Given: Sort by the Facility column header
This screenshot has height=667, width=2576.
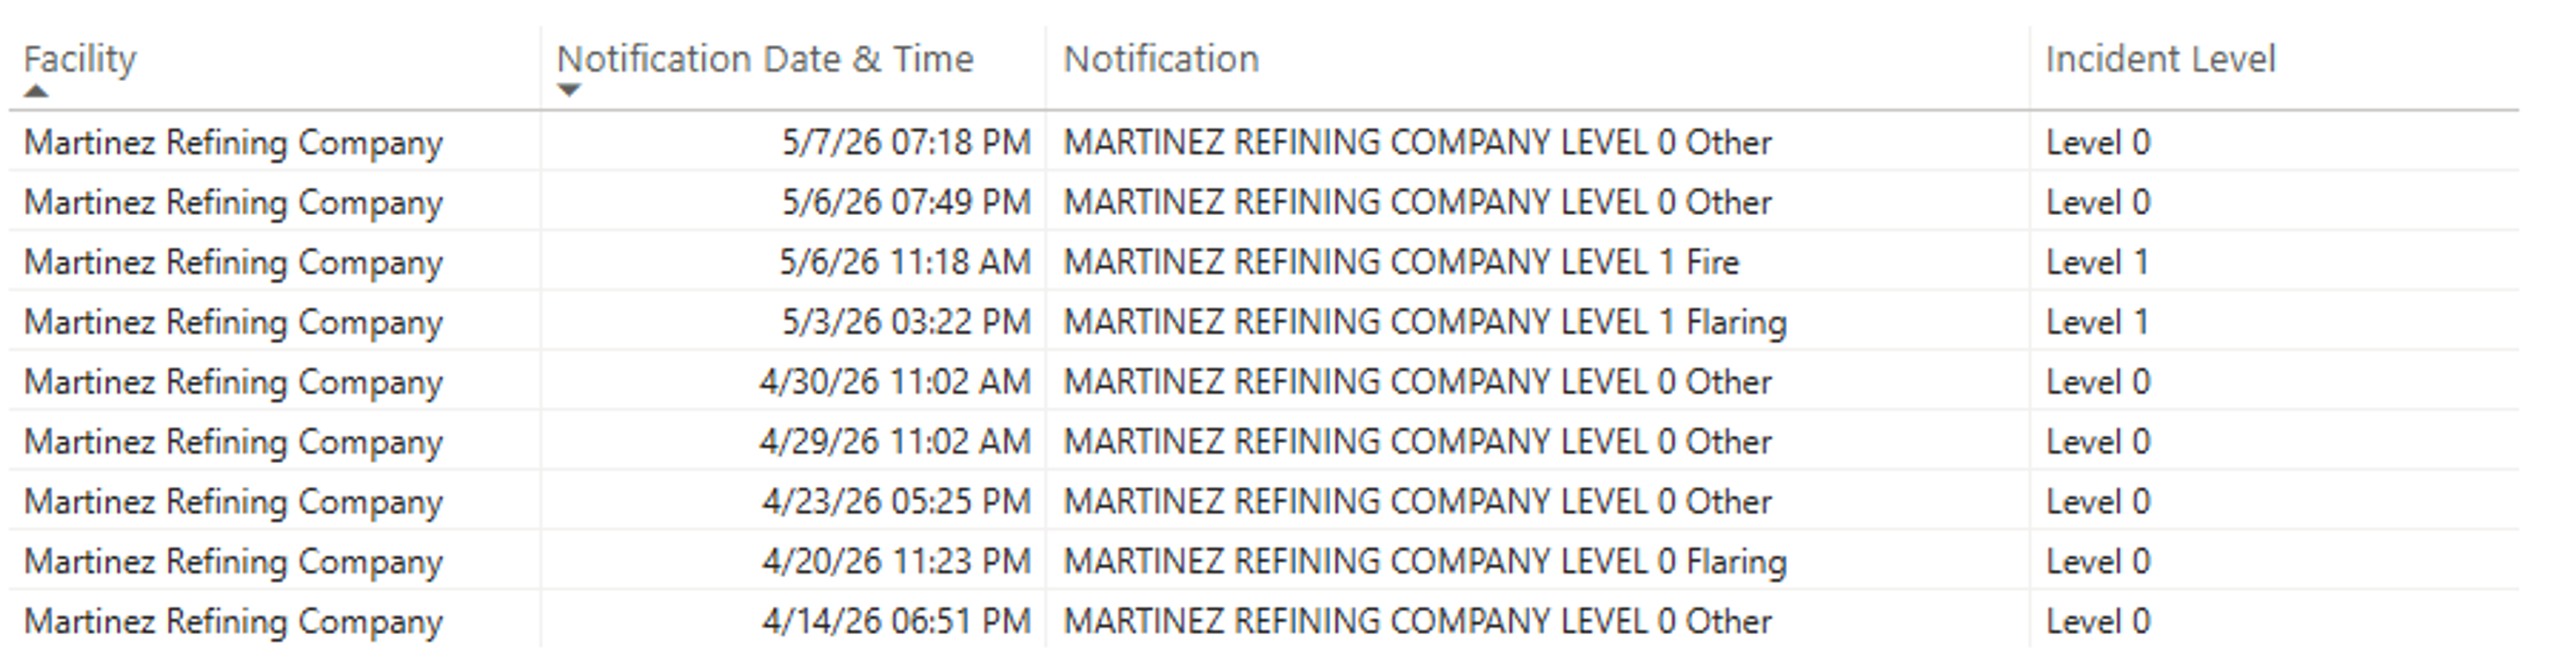Looking at the screenshot, I should [80, 59].
